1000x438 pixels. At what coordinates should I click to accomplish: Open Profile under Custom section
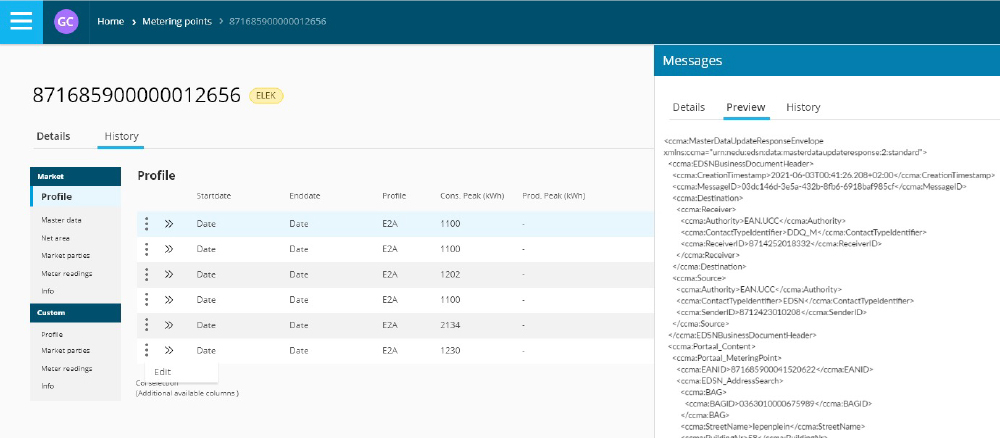click(x=52, y=334)
